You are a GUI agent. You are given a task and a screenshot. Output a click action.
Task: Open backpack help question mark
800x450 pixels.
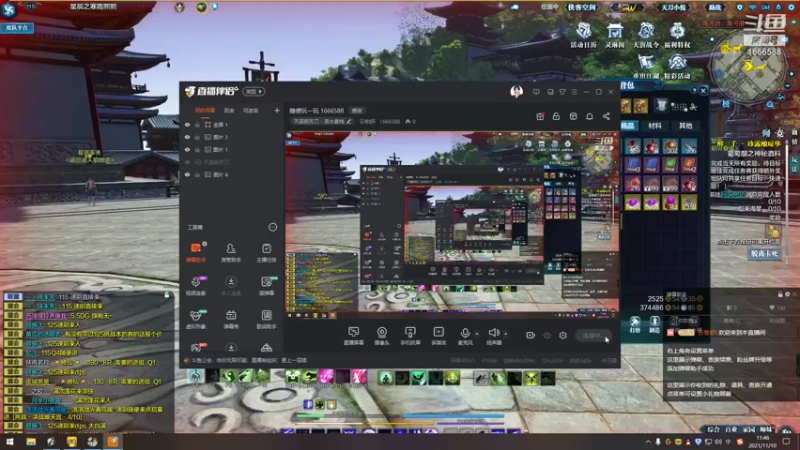click(694, 91)
